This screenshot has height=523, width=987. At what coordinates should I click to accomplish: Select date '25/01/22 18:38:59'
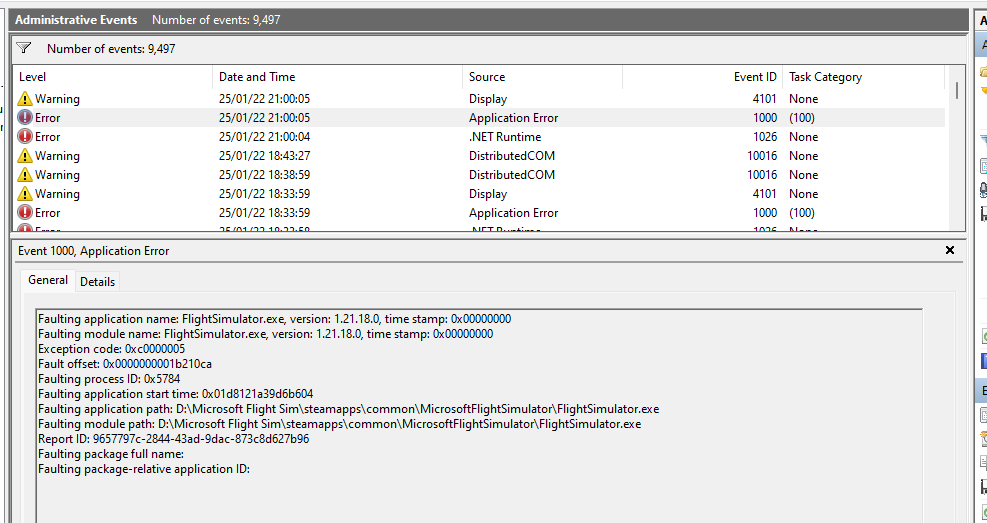coord(264,174)
